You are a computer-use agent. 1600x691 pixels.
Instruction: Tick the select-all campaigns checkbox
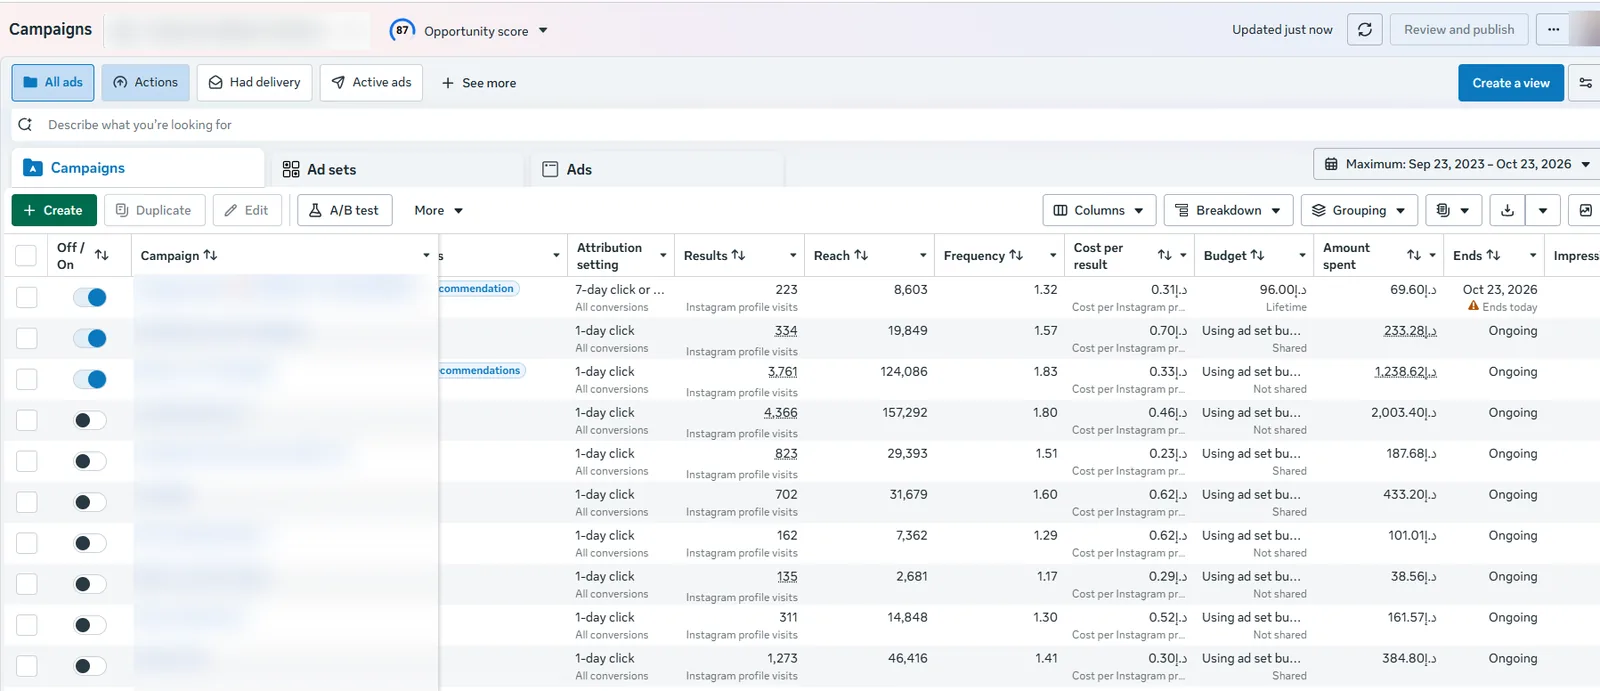[26, 256]
